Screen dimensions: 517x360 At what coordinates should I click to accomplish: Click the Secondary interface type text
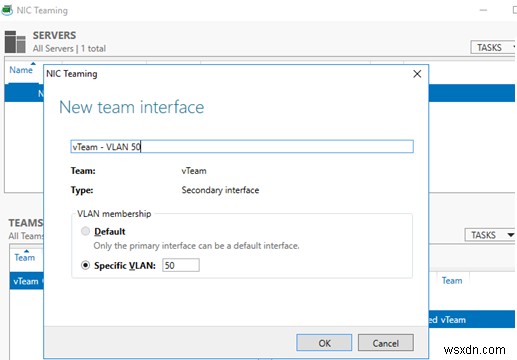point(220,190)
